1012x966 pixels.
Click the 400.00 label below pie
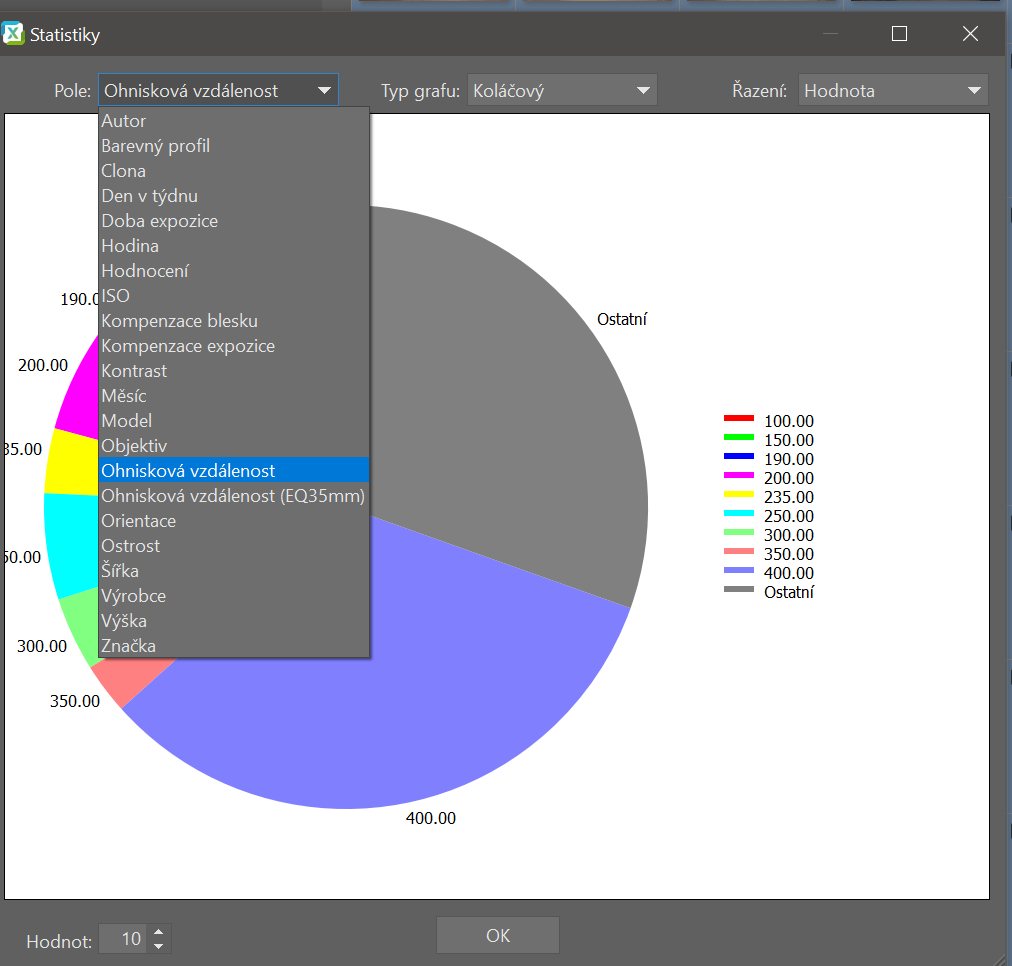pos(430,818)
